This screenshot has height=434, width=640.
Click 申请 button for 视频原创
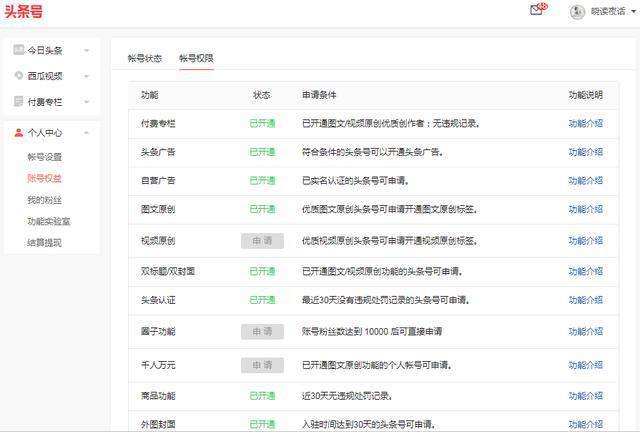coord(262,241)
